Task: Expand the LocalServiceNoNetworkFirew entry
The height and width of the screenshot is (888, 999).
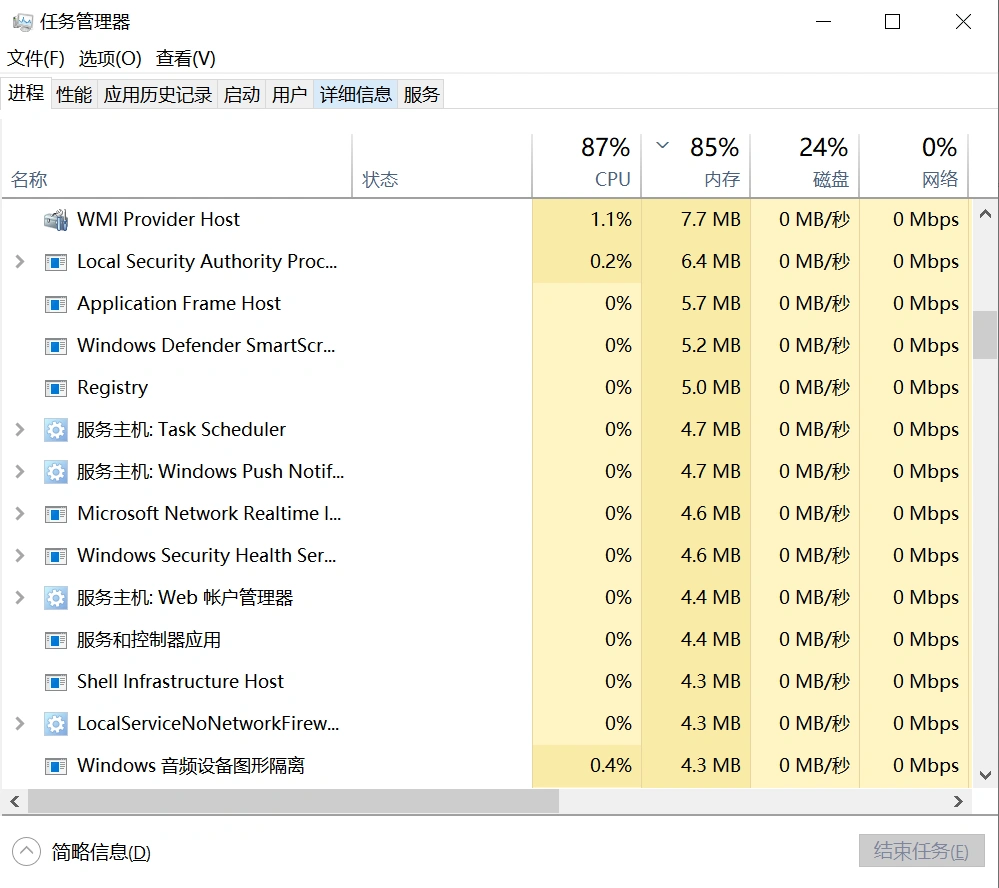Action: point(20,723)
